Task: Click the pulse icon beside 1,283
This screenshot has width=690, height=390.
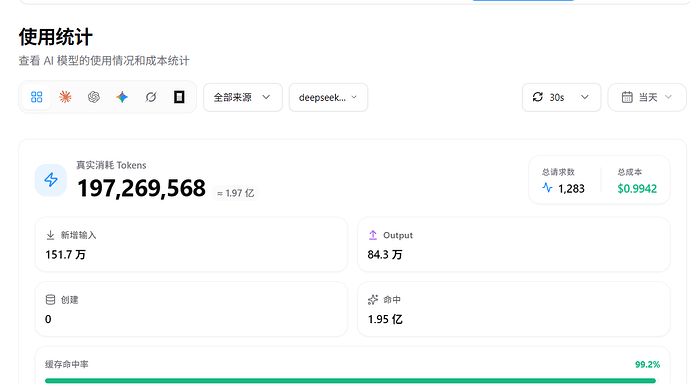Action: point(547,188)
